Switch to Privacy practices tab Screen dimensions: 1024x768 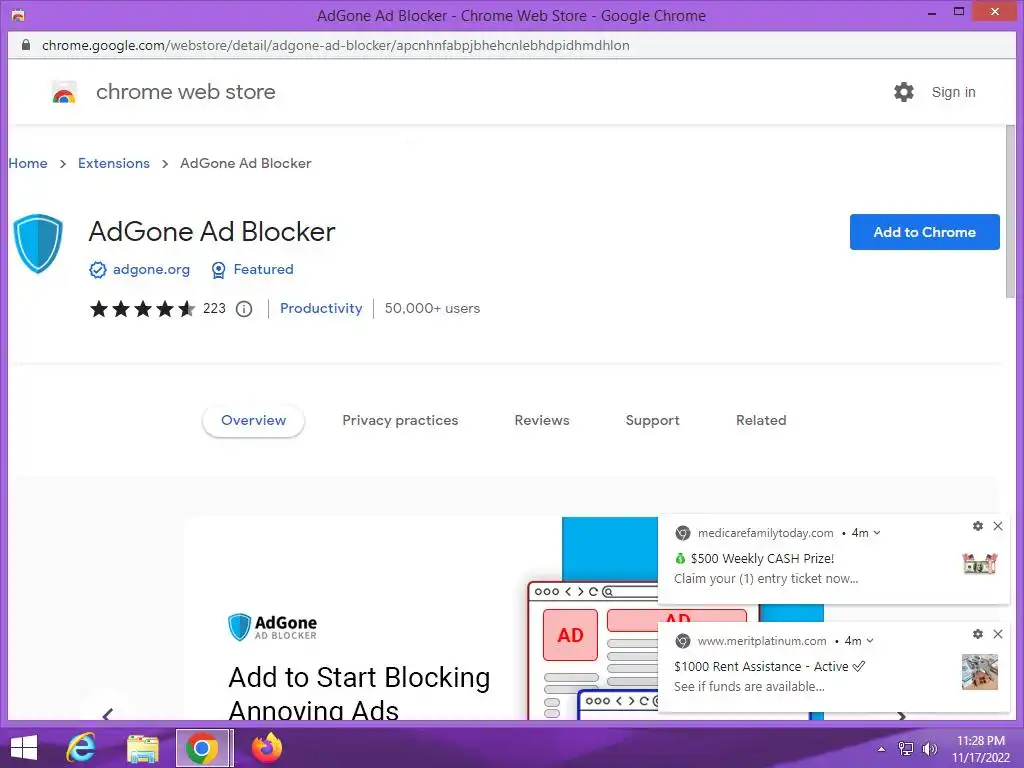[x=400, y=421]
